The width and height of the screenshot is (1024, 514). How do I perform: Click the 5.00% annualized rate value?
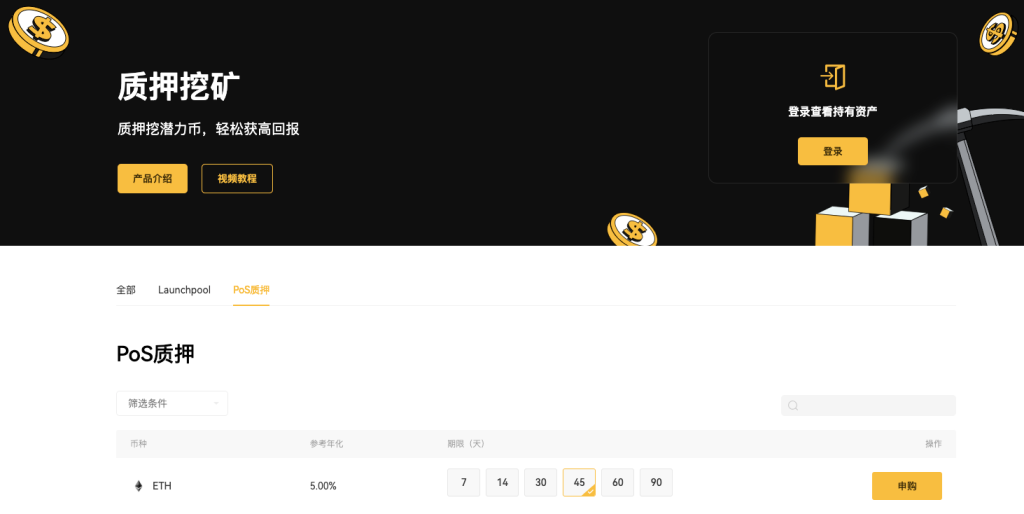(x=323, y=486)
